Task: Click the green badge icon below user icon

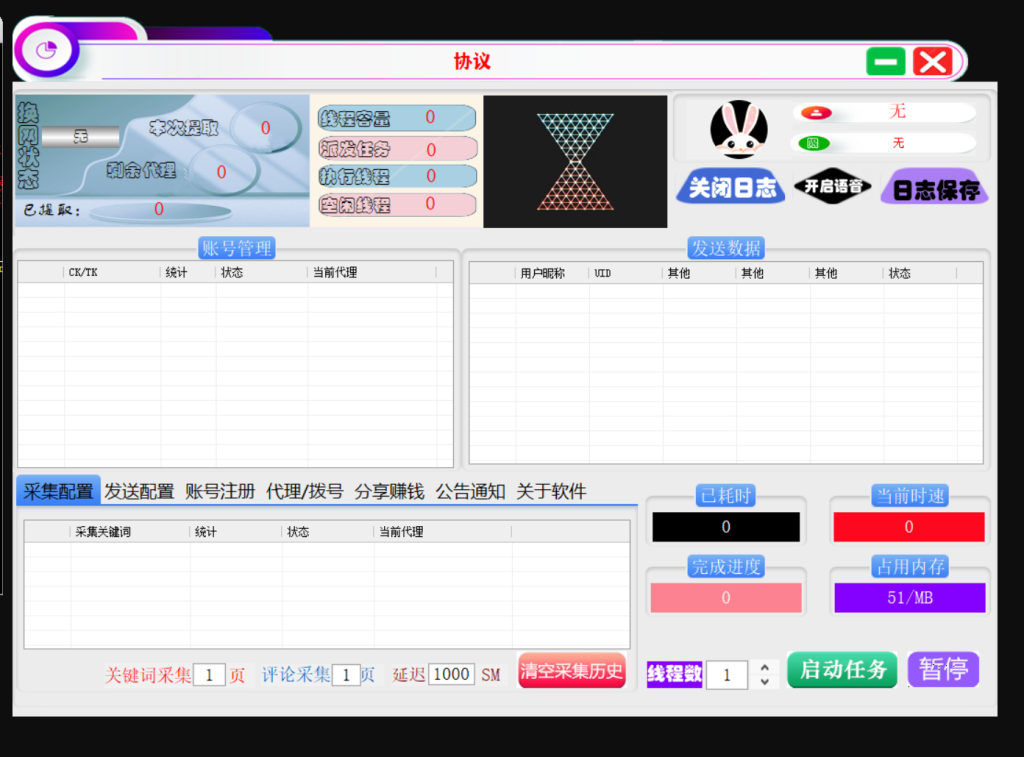Action: [x=814, y=143]
